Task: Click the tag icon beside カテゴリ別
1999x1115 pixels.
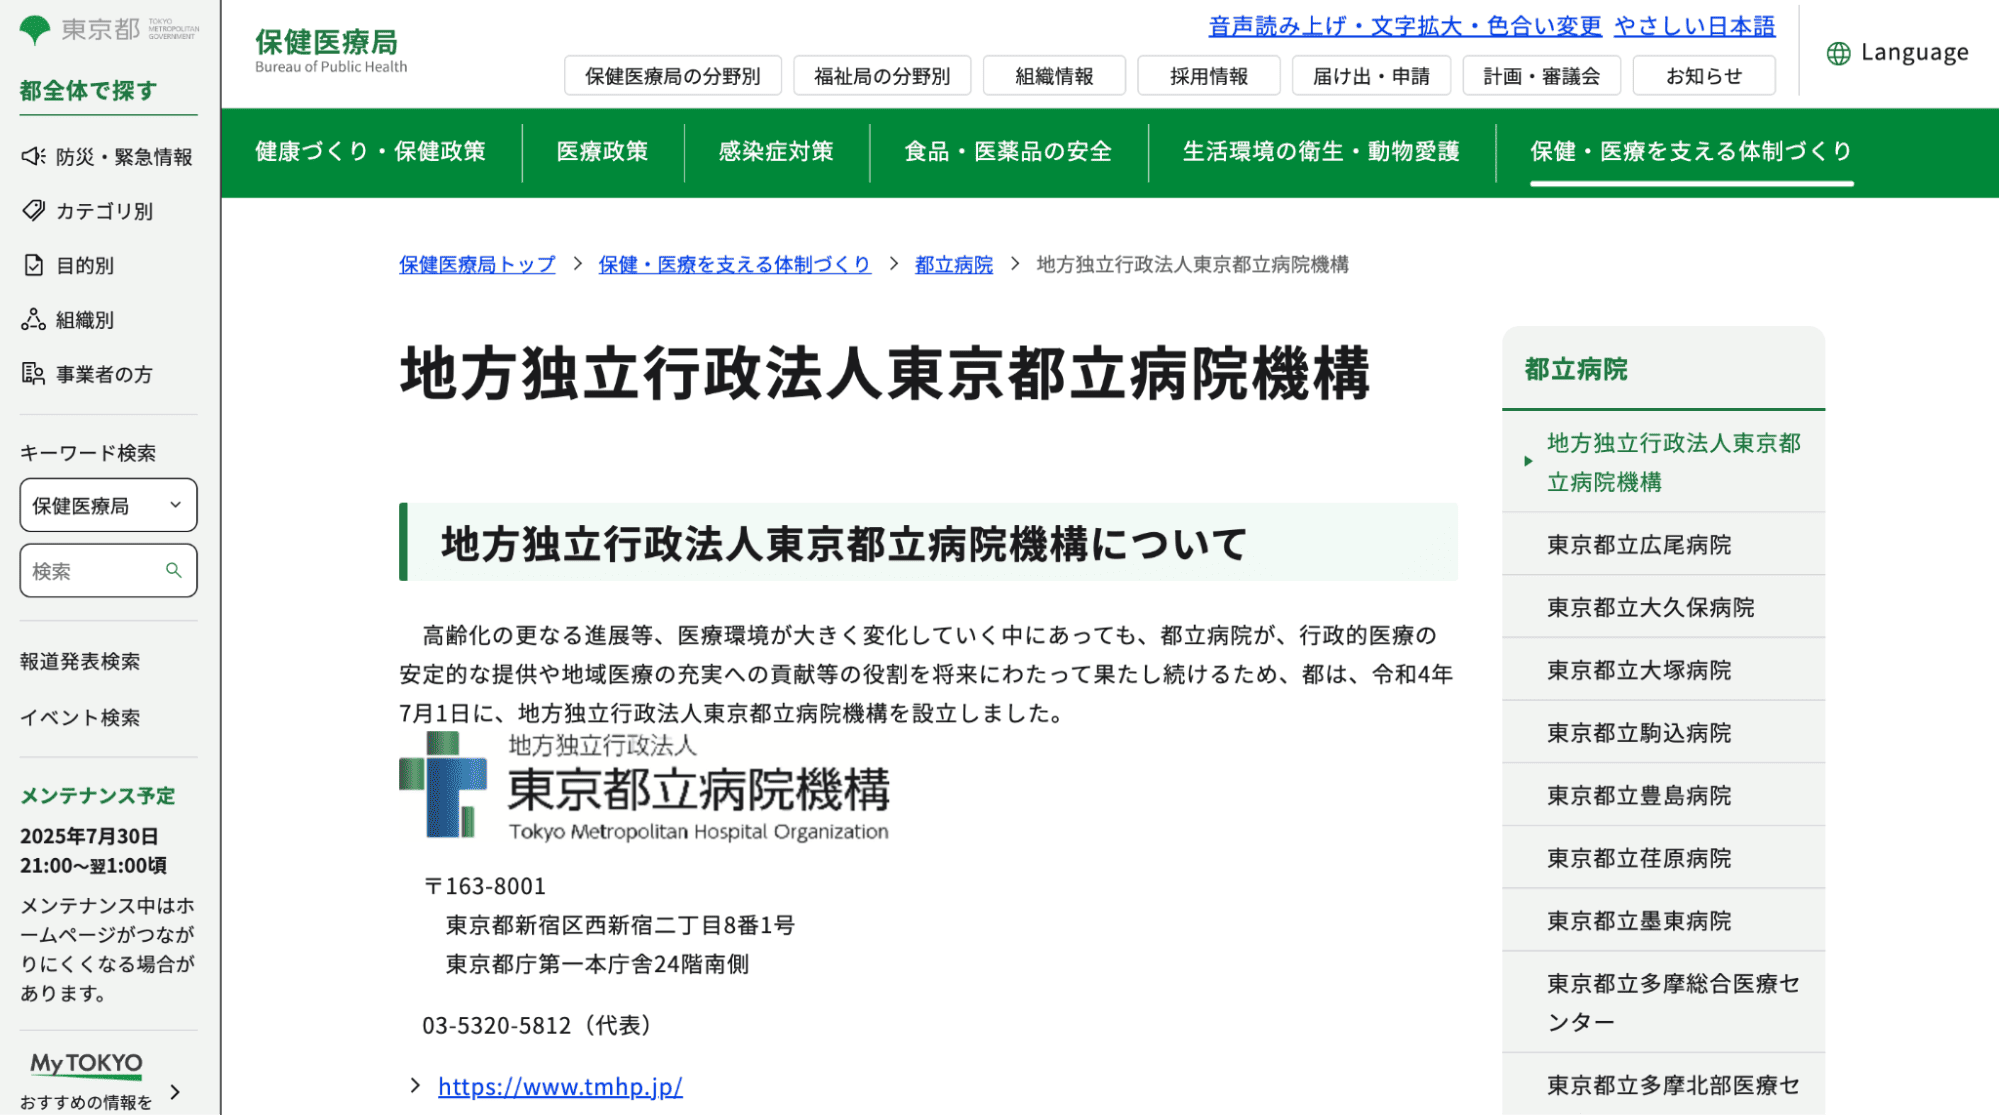Action: pos(33,210)
